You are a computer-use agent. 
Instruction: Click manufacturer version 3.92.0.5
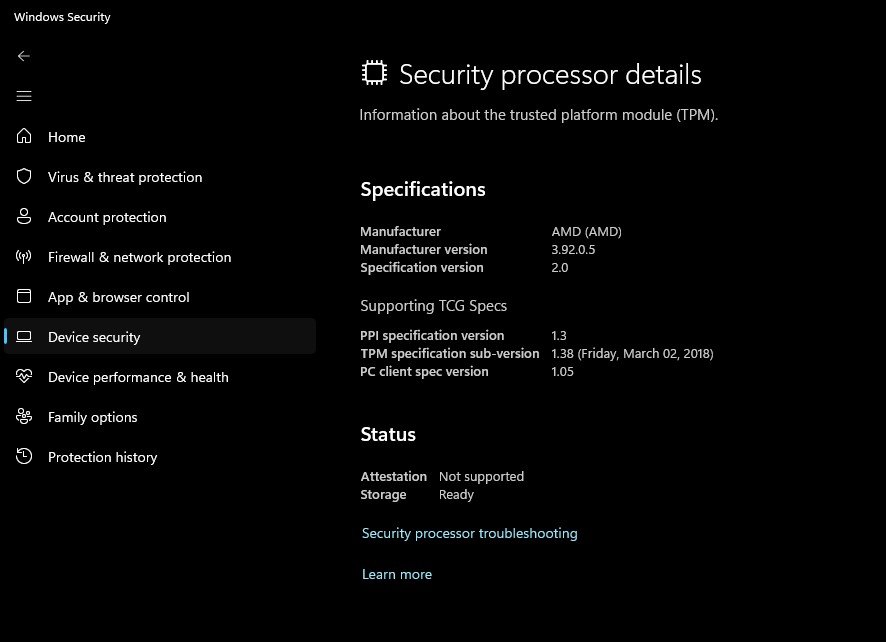click(x=573, y=249)
